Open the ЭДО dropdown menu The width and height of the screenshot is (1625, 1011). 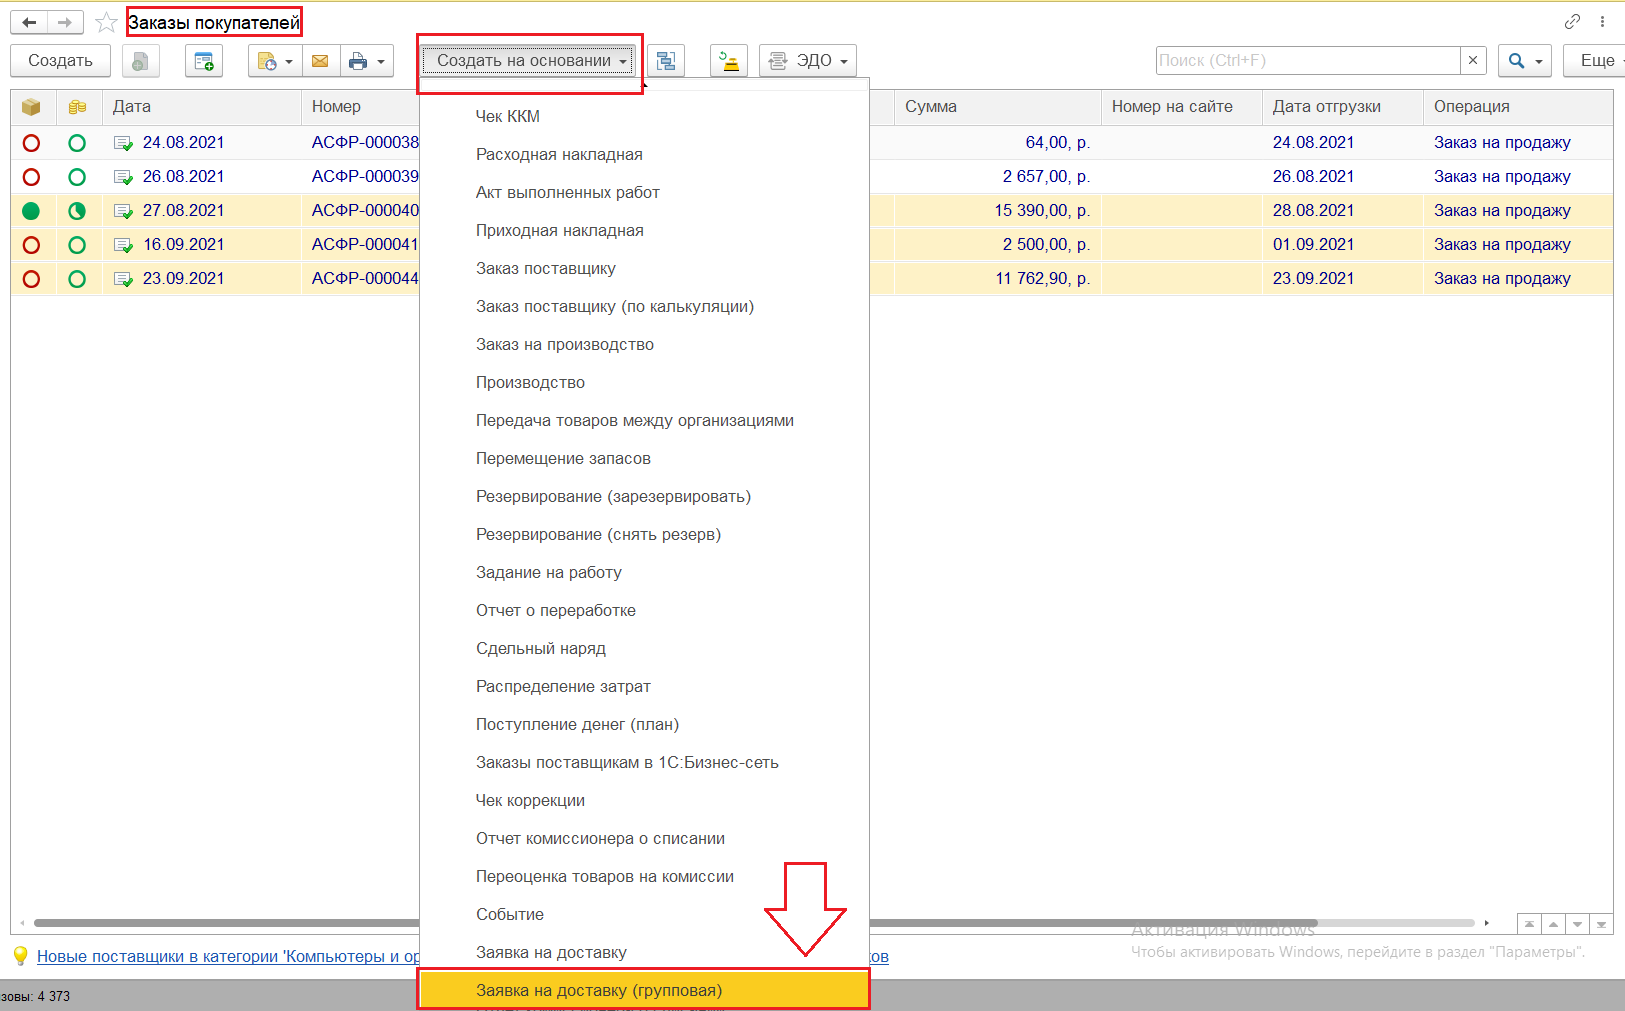(x=808, y=61)
